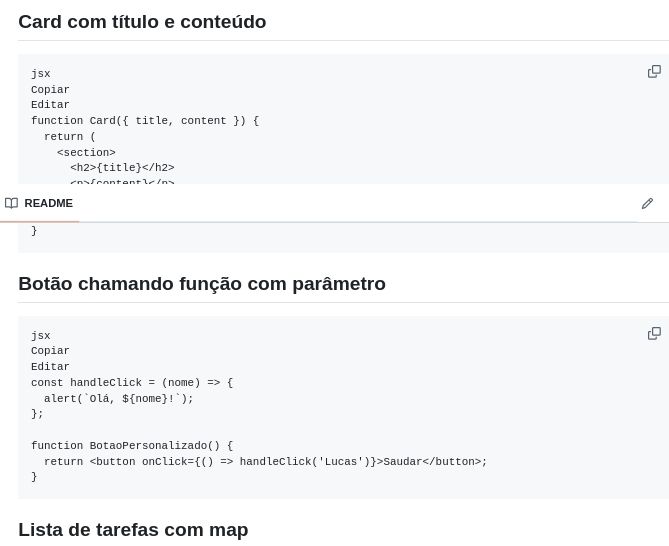The height and width of the screenshot is (546, 669).
Task: Click the 'Botão chamando função com parâmetro' heading
Action: pos(202,283)
